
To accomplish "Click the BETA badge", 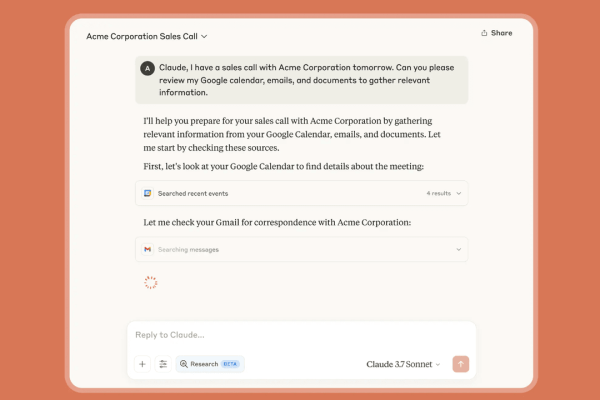I will [230, 364].
